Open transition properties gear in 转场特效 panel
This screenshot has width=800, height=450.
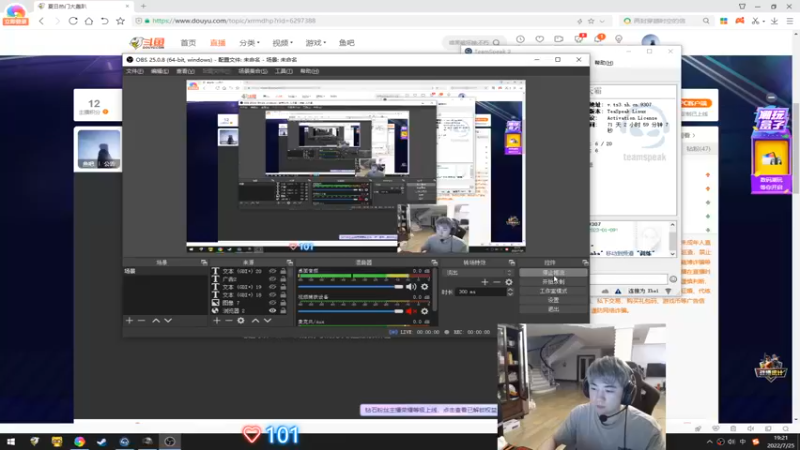(x=509, y=282)
